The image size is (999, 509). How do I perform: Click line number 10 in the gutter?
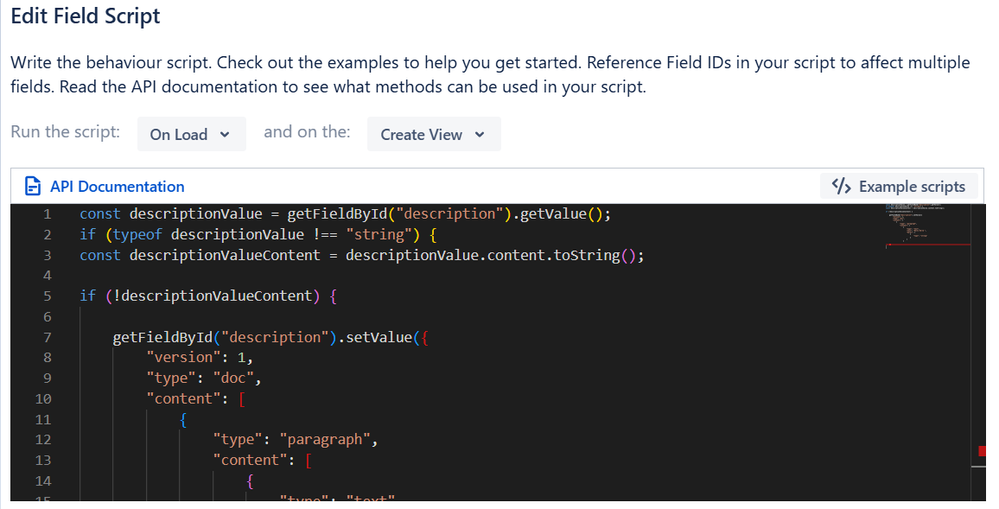43,399
